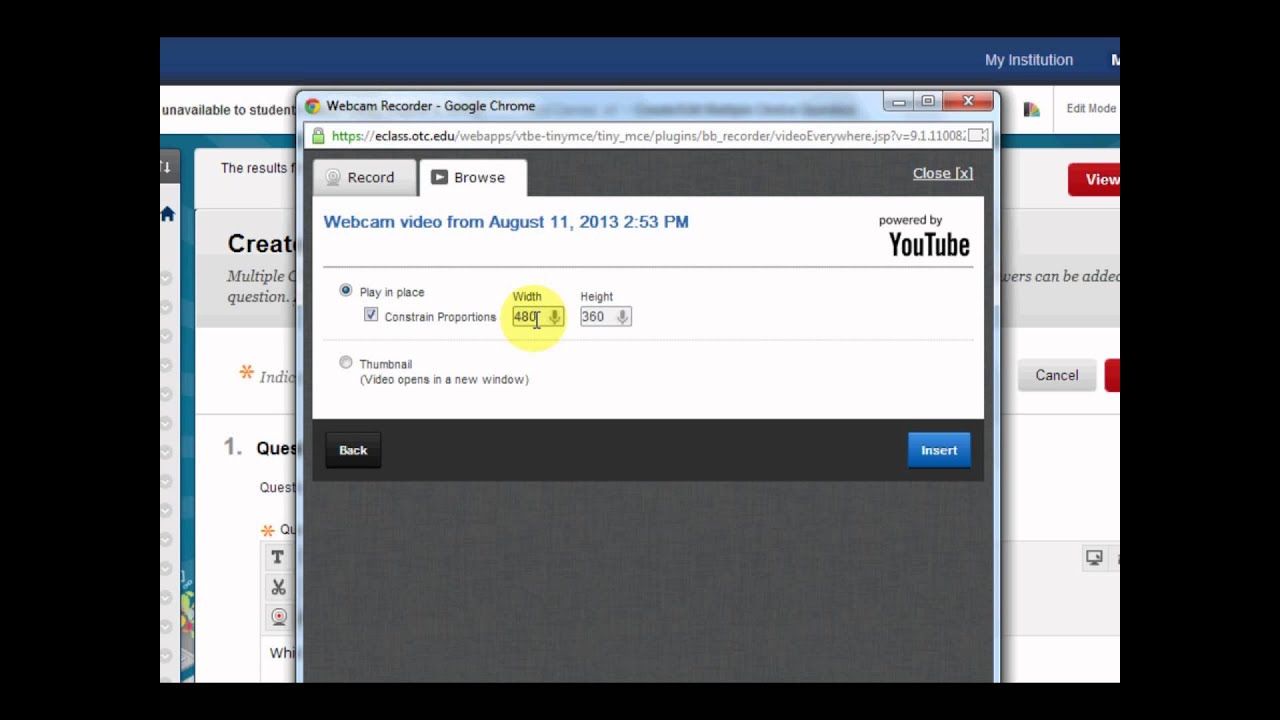Click the monitor preview icon in editor
Image resolution: width=1280 pixels, height=720 pixels.
(x=1094, y=558)
